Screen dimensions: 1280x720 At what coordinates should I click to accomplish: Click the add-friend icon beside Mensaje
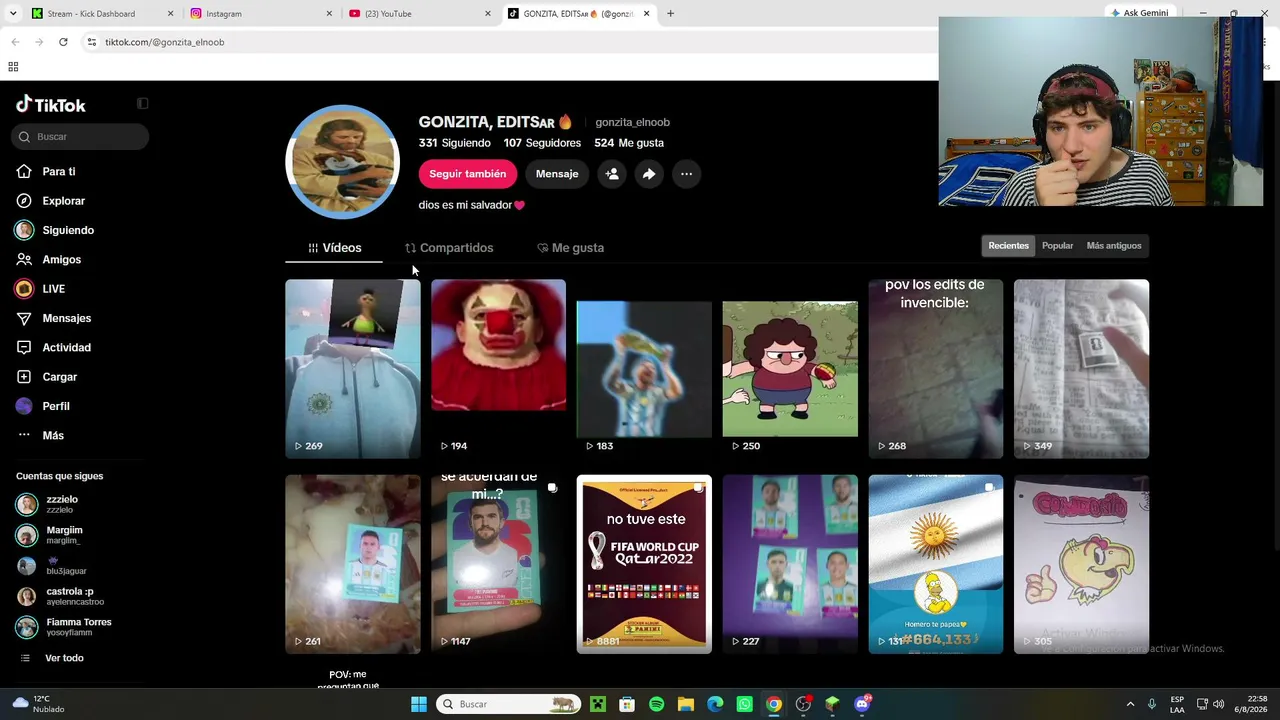[x=612, y=174]
